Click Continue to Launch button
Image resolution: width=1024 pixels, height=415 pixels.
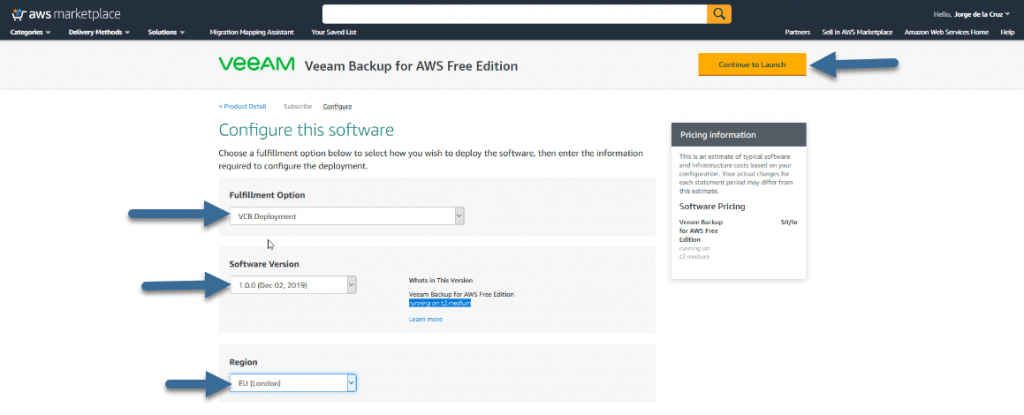point(752,65)
